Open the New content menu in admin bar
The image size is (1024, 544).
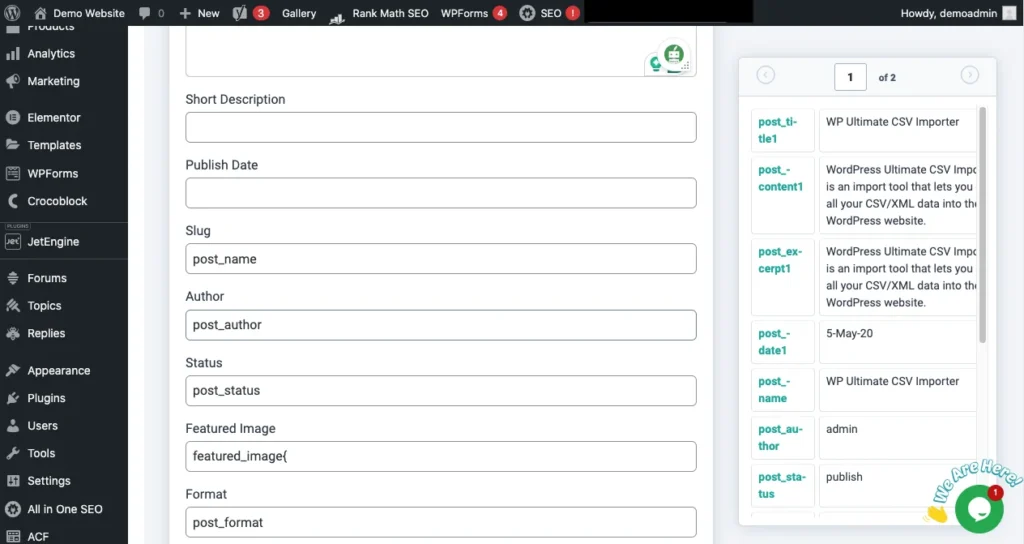pyautogui.click(x=199, y=13)
